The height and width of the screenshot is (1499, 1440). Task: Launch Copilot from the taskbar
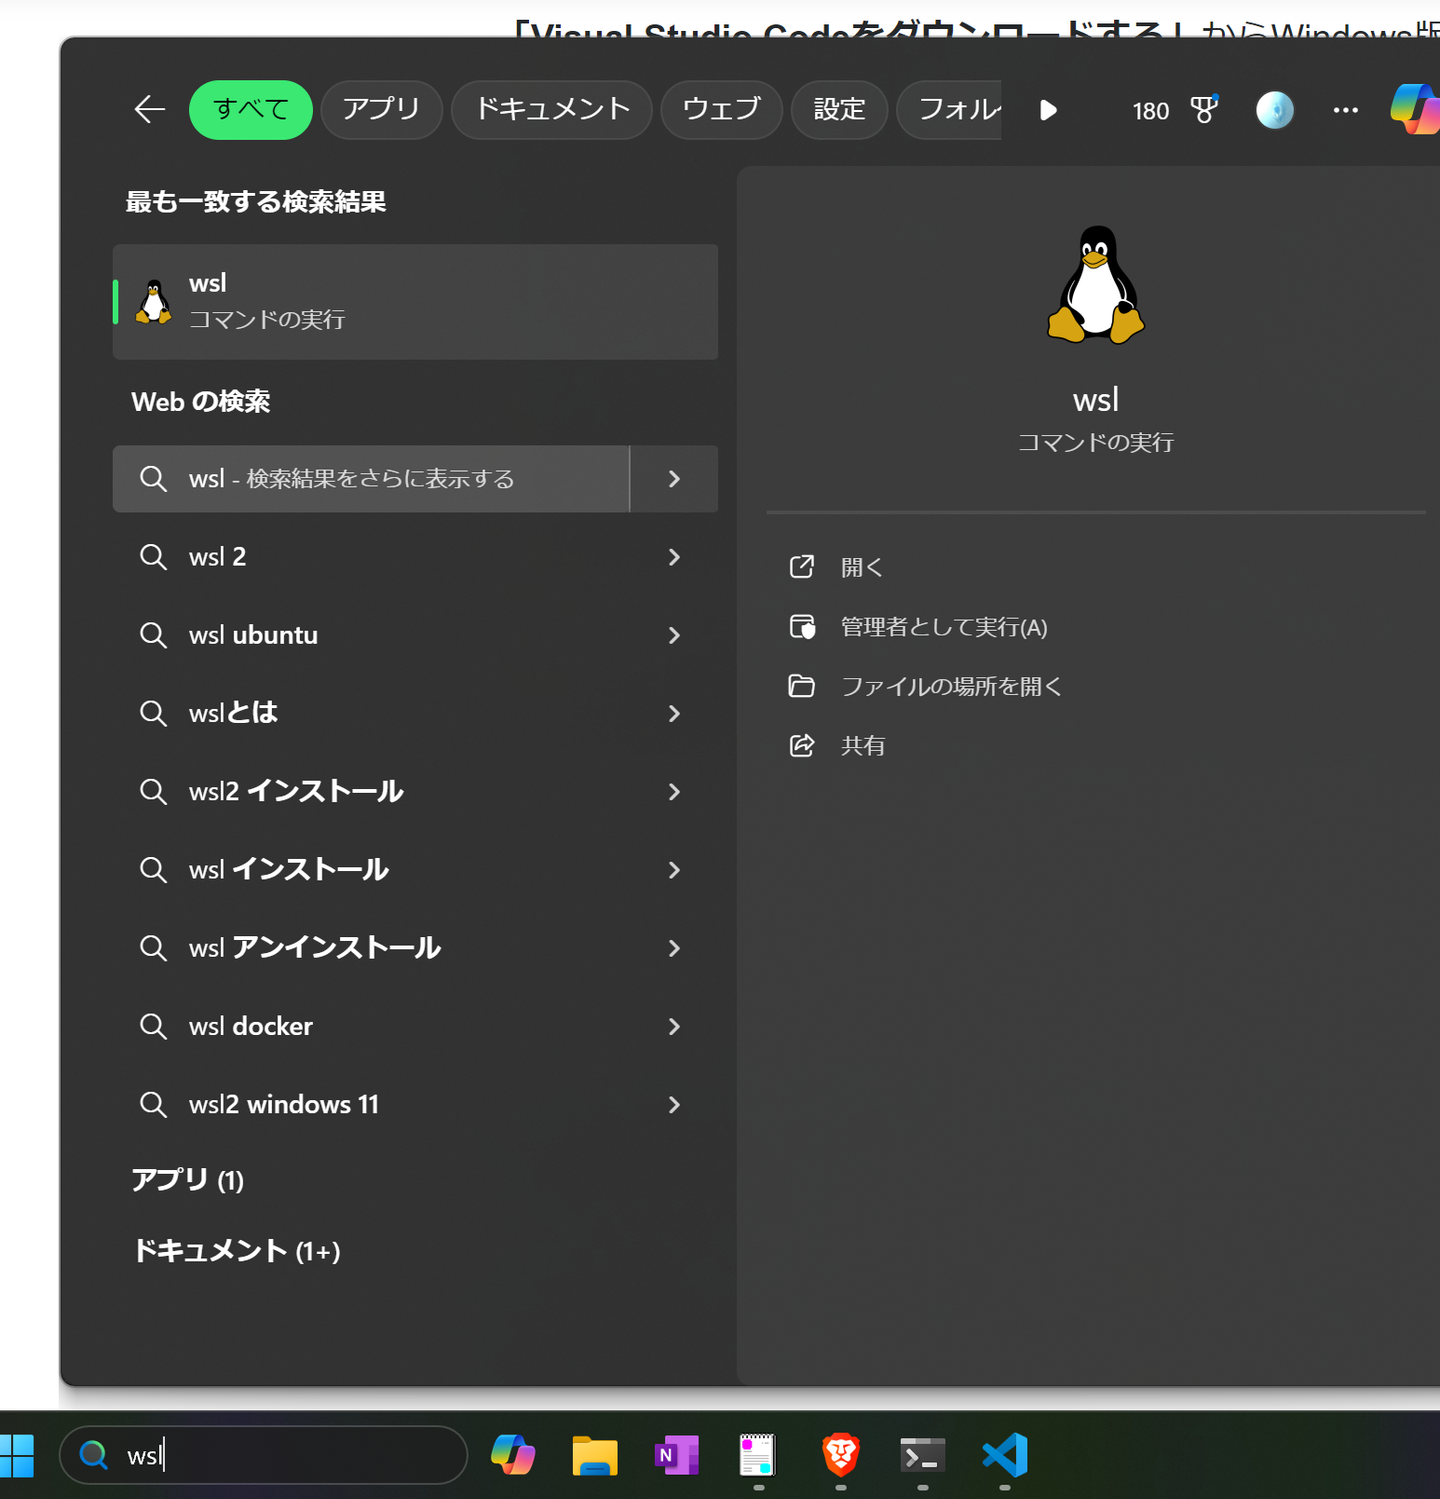(513, 1455)
